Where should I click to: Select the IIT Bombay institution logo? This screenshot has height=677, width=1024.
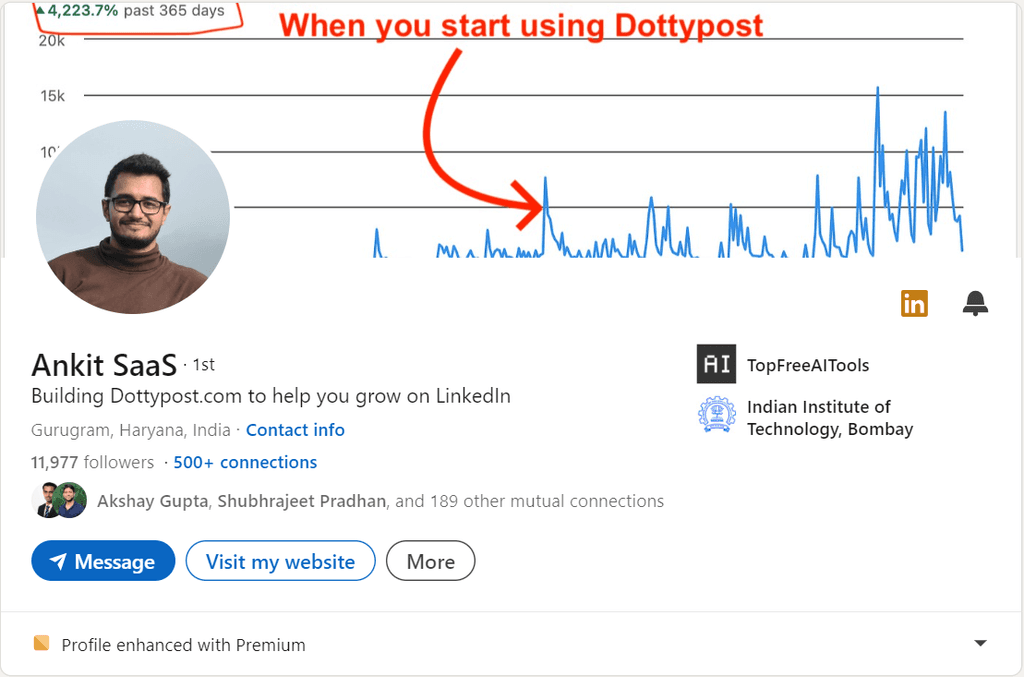716,416
